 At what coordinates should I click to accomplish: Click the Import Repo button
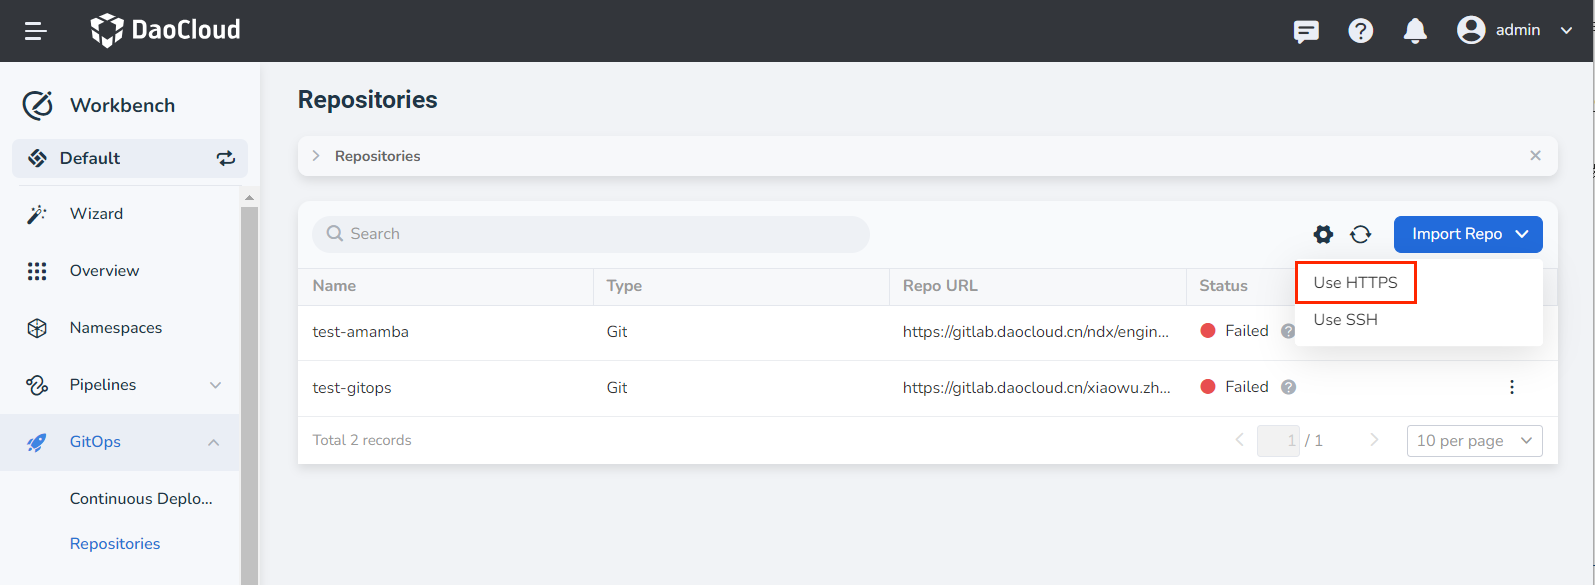(x=1468, y=234)
